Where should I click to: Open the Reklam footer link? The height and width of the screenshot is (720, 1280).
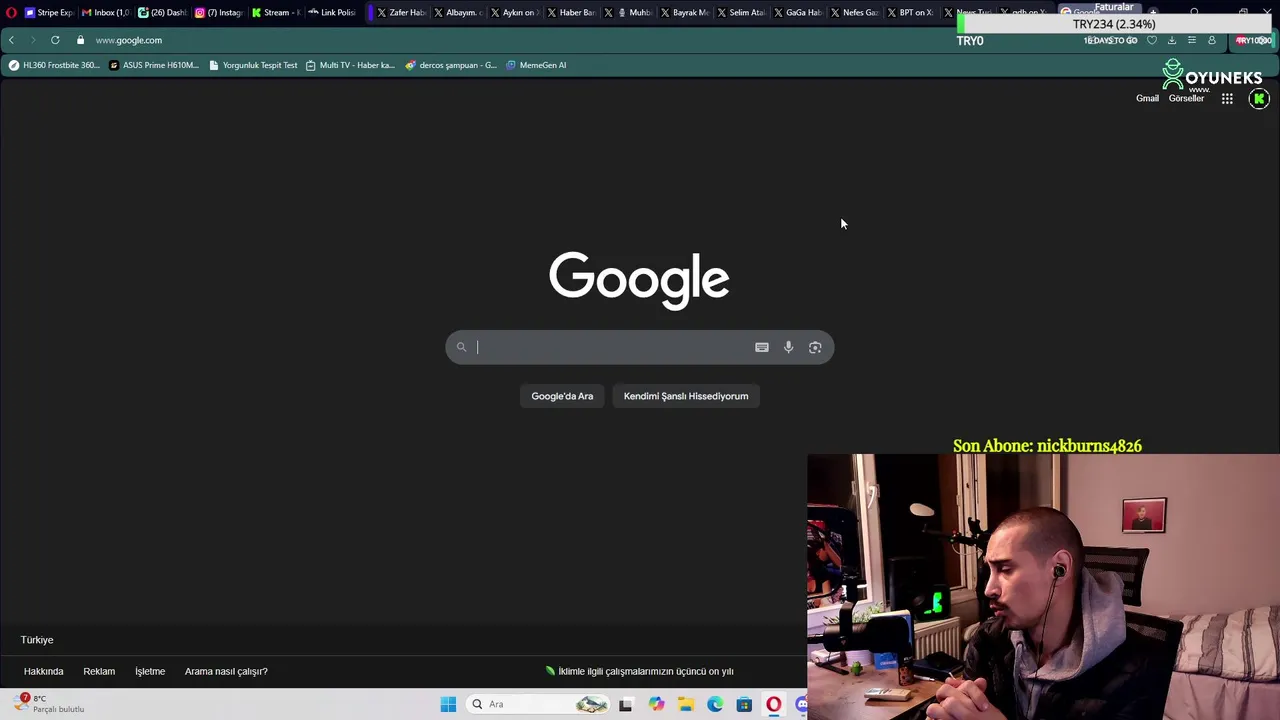(x=99, y=671)
